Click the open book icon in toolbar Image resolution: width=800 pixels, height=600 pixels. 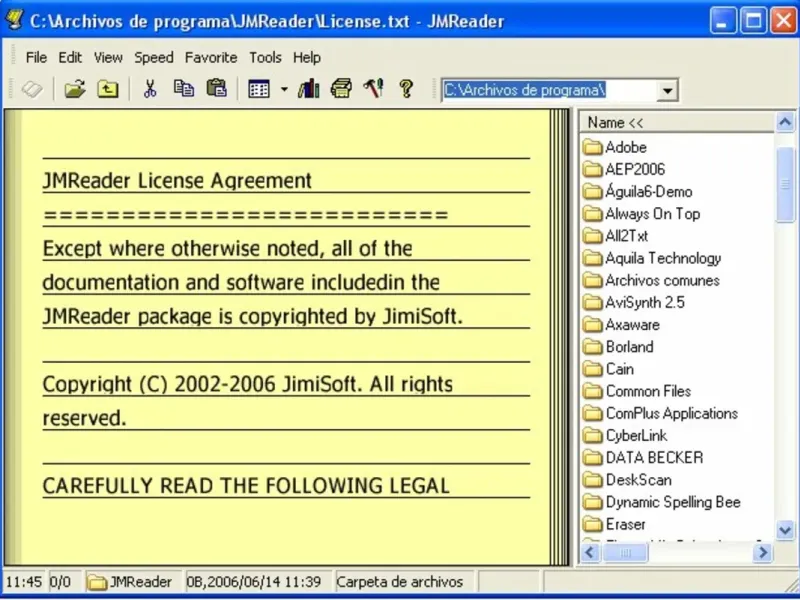[32, 90]
